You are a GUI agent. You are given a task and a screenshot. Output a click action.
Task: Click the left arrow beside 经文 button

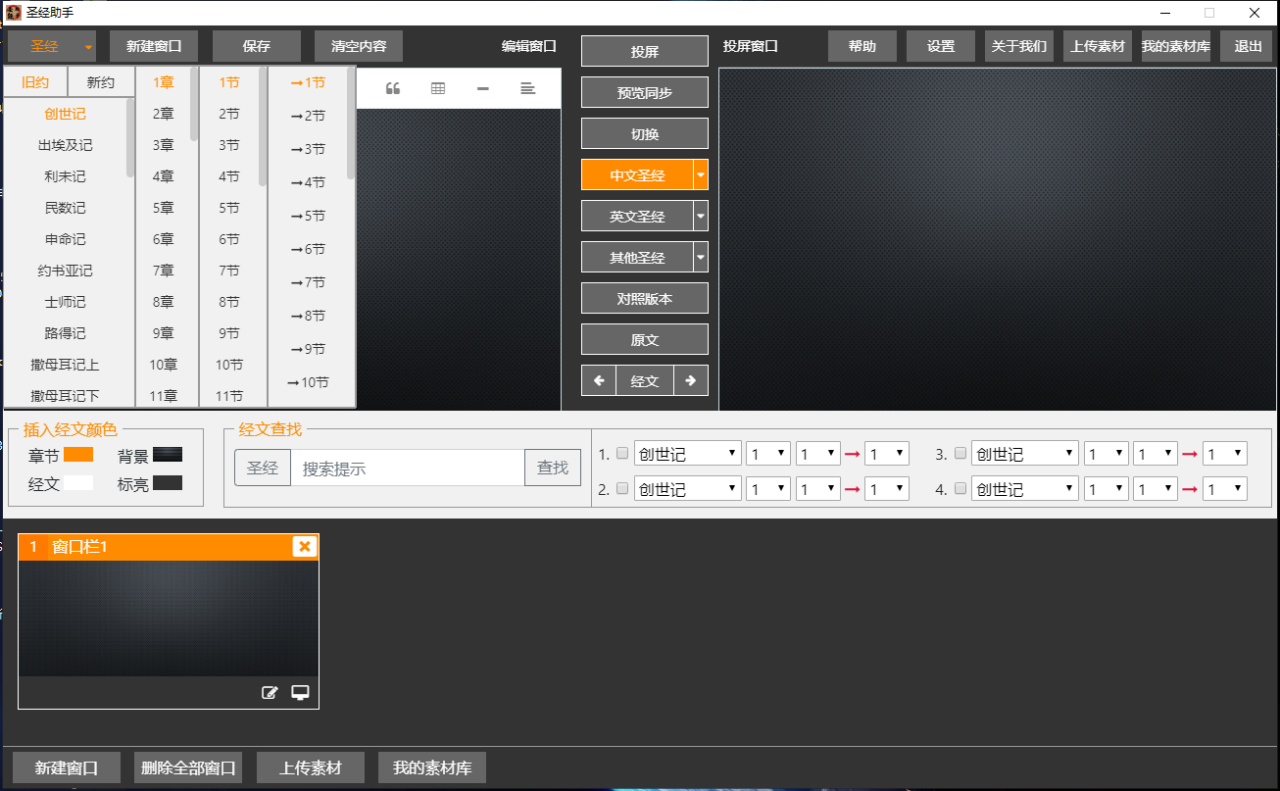[x=598, y=381]
